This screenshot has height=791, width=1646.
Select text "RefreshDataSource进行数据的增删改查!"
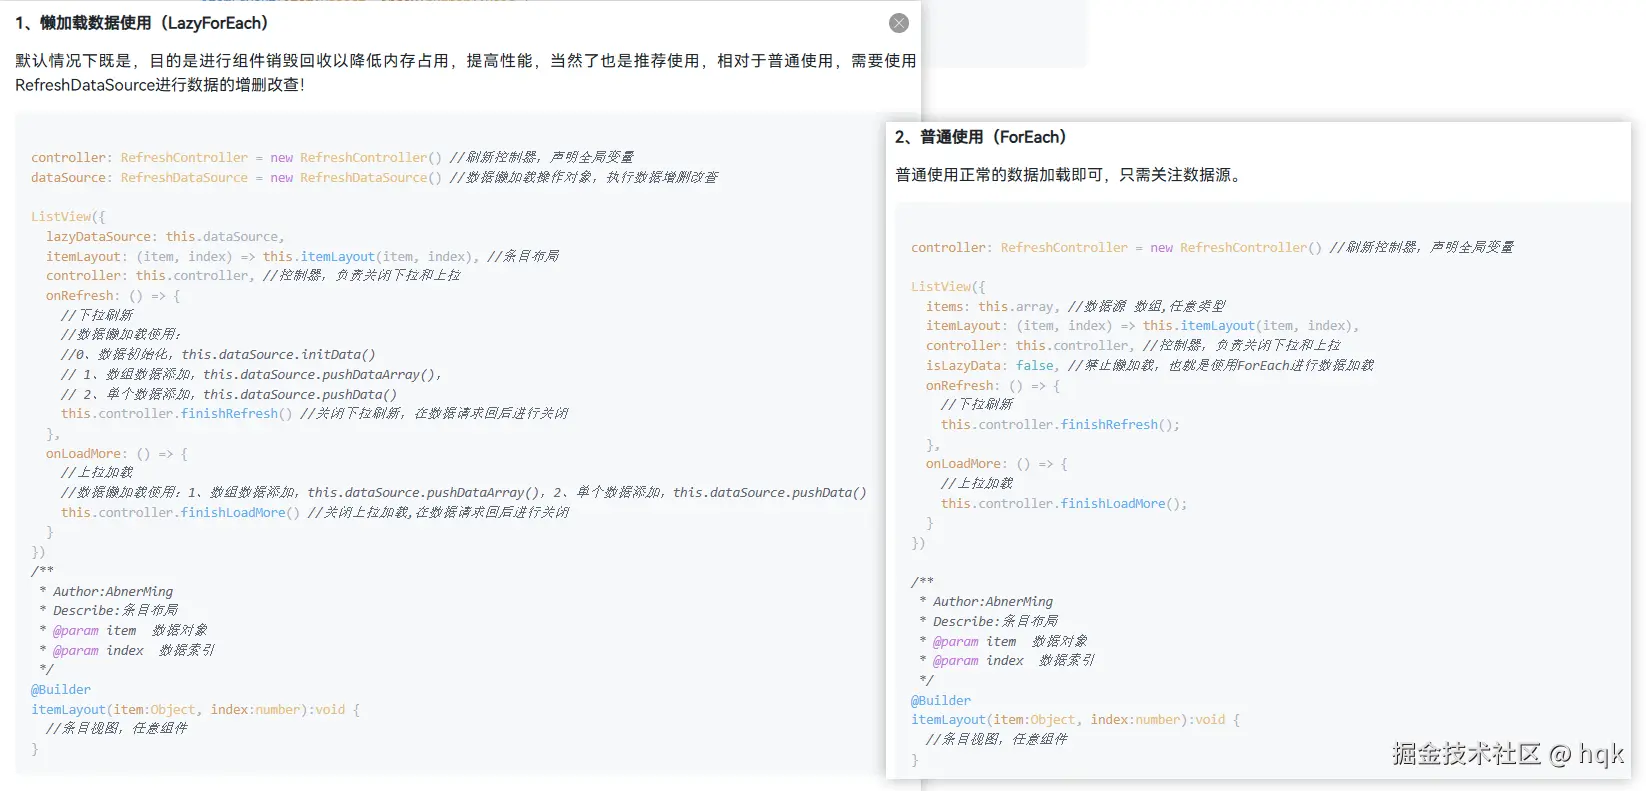point(160,85)
